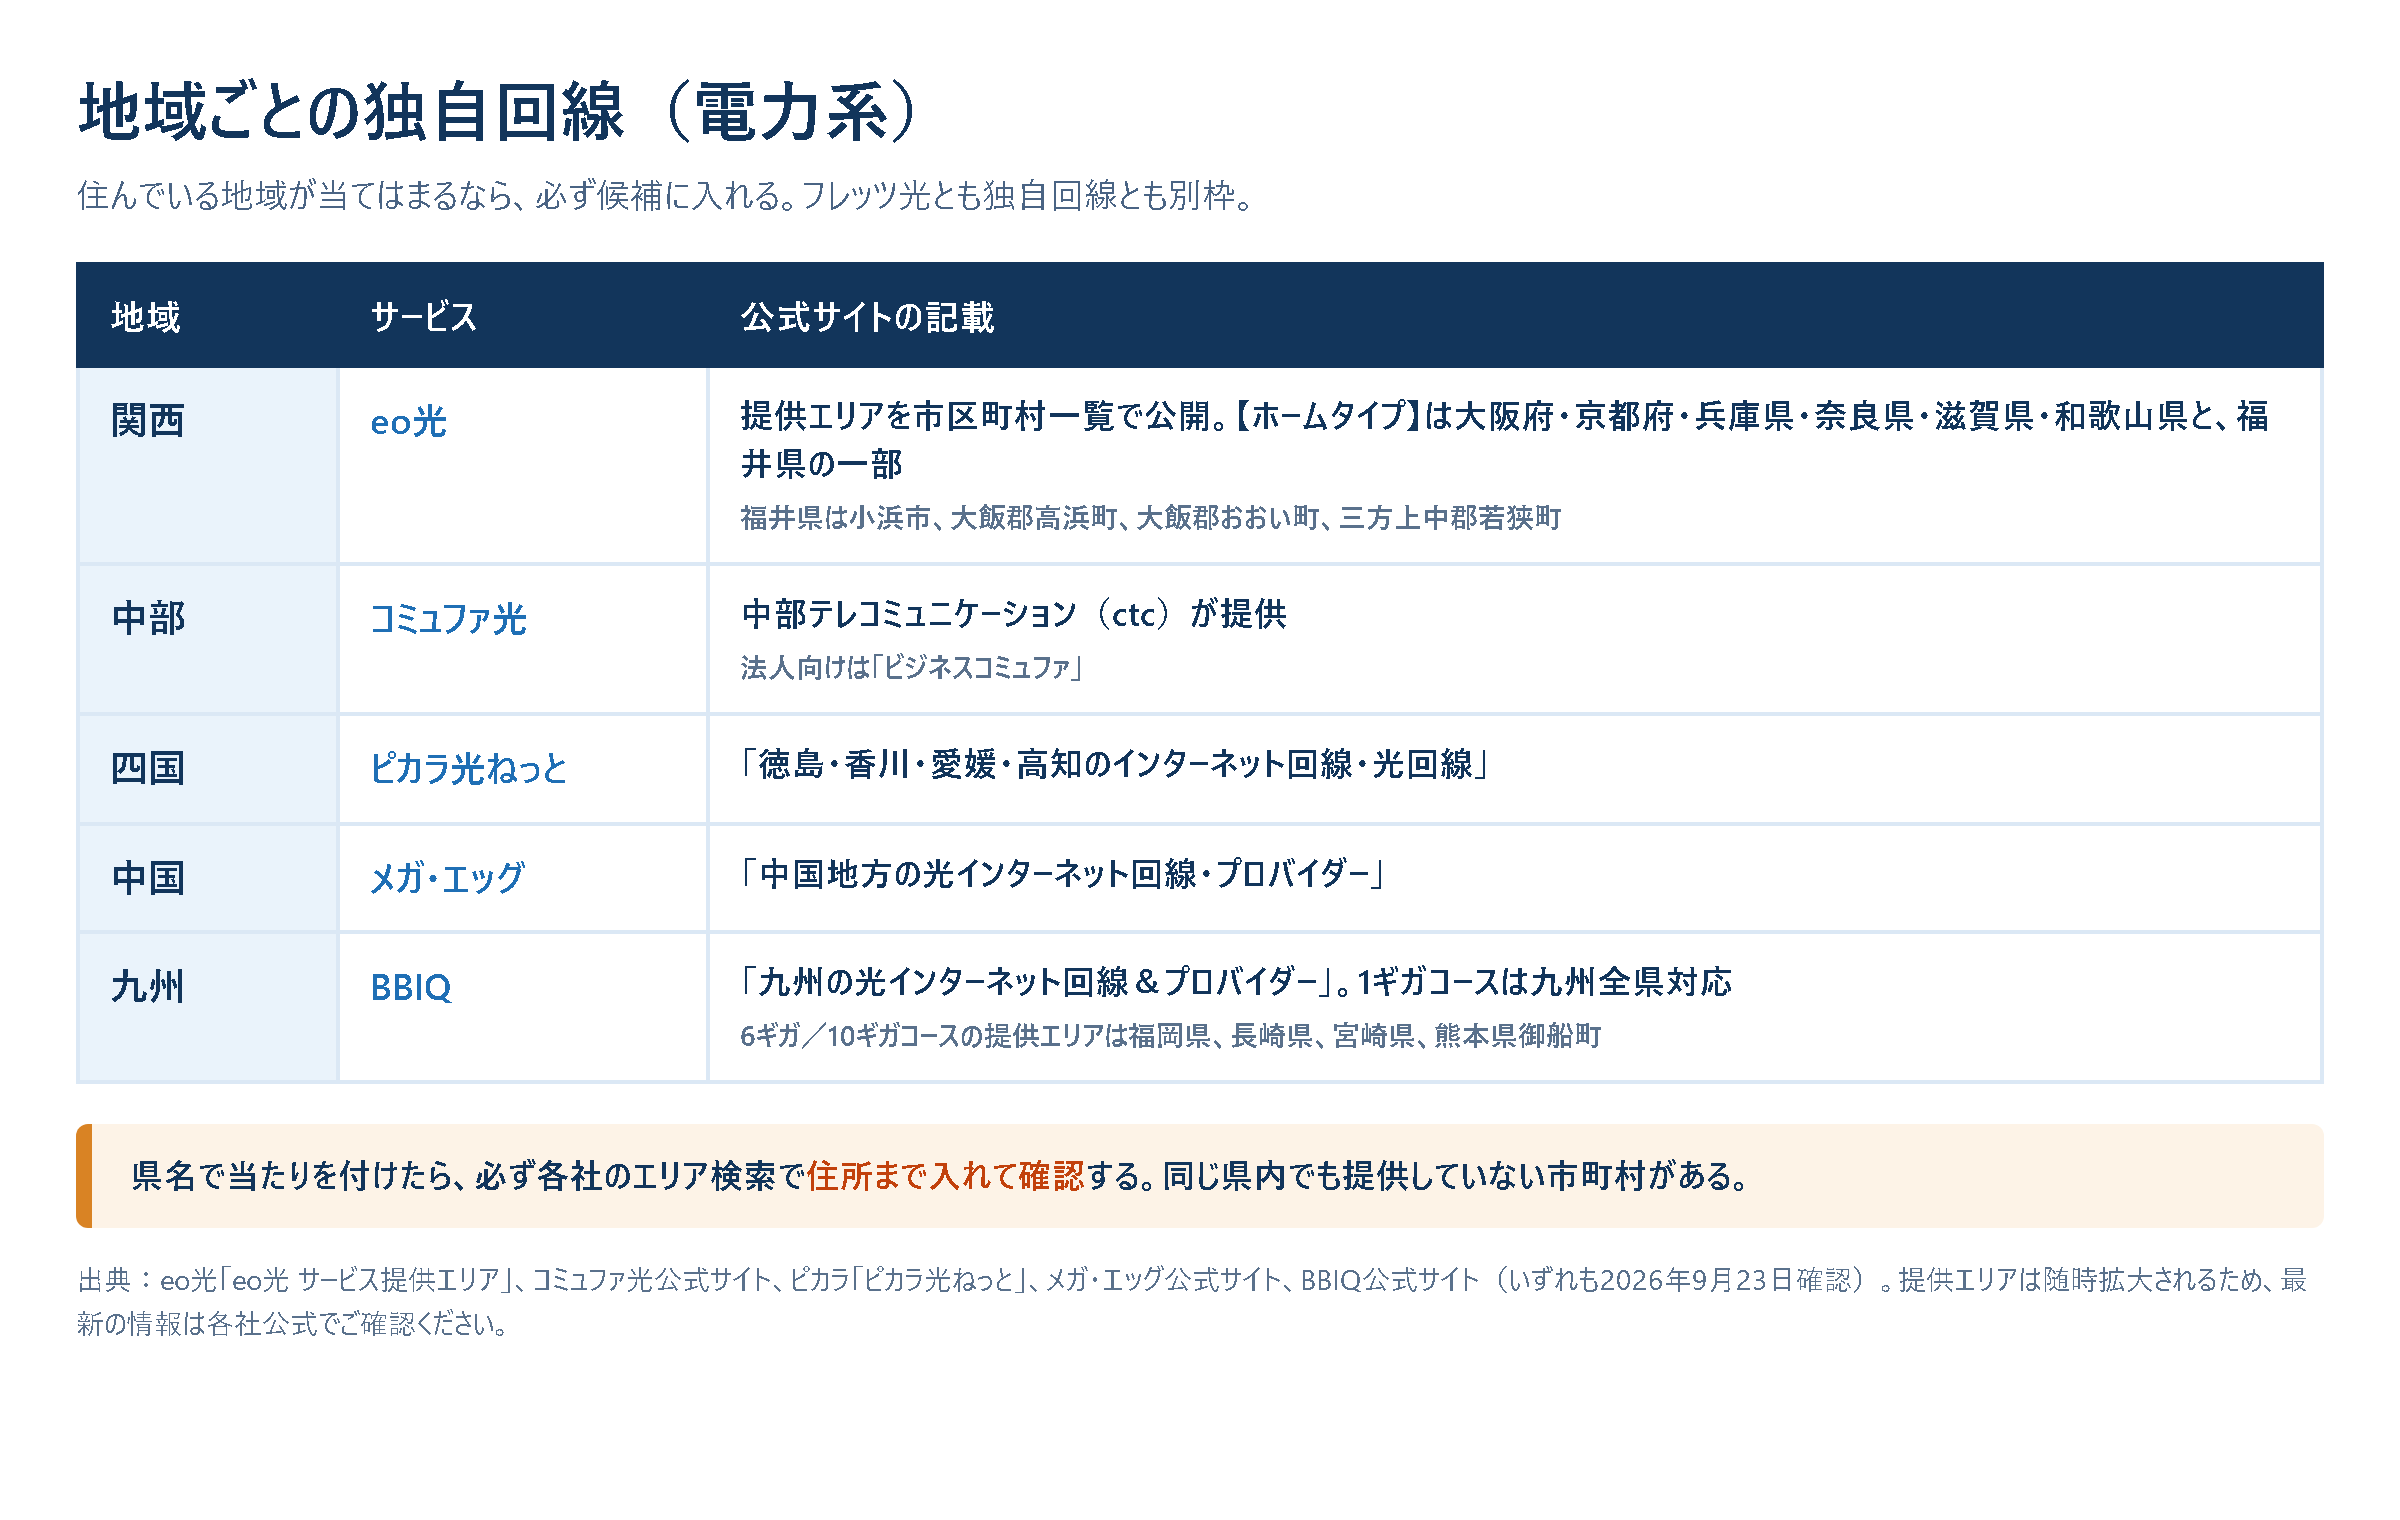Click the Fukui note 福井県は小浜市、大飯郡高浜町

(x=1150, y=517)
